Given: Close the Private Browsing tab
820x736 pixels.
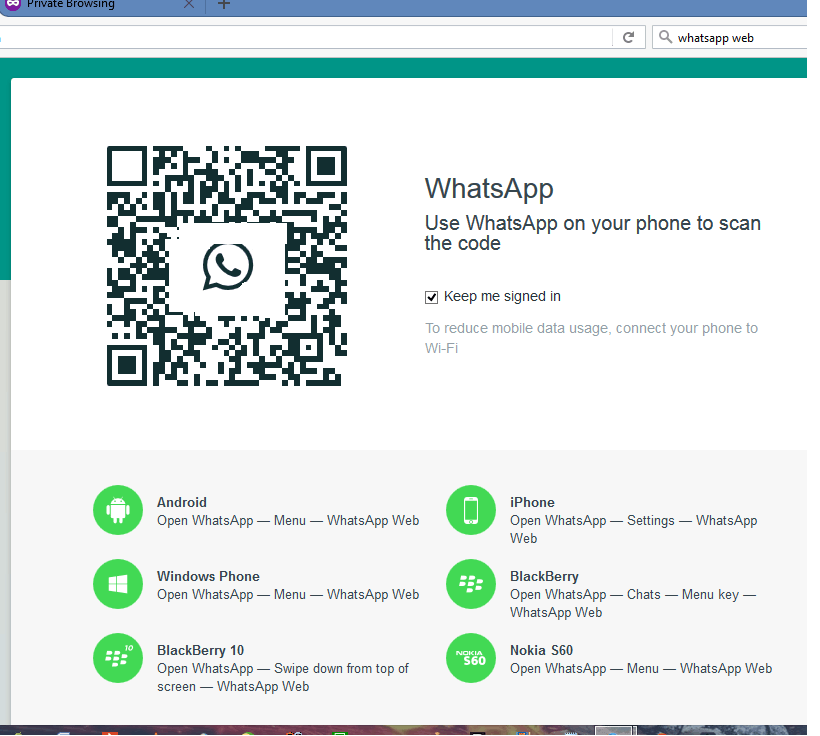Looking at the screenshot, I should tap(188, 5).
